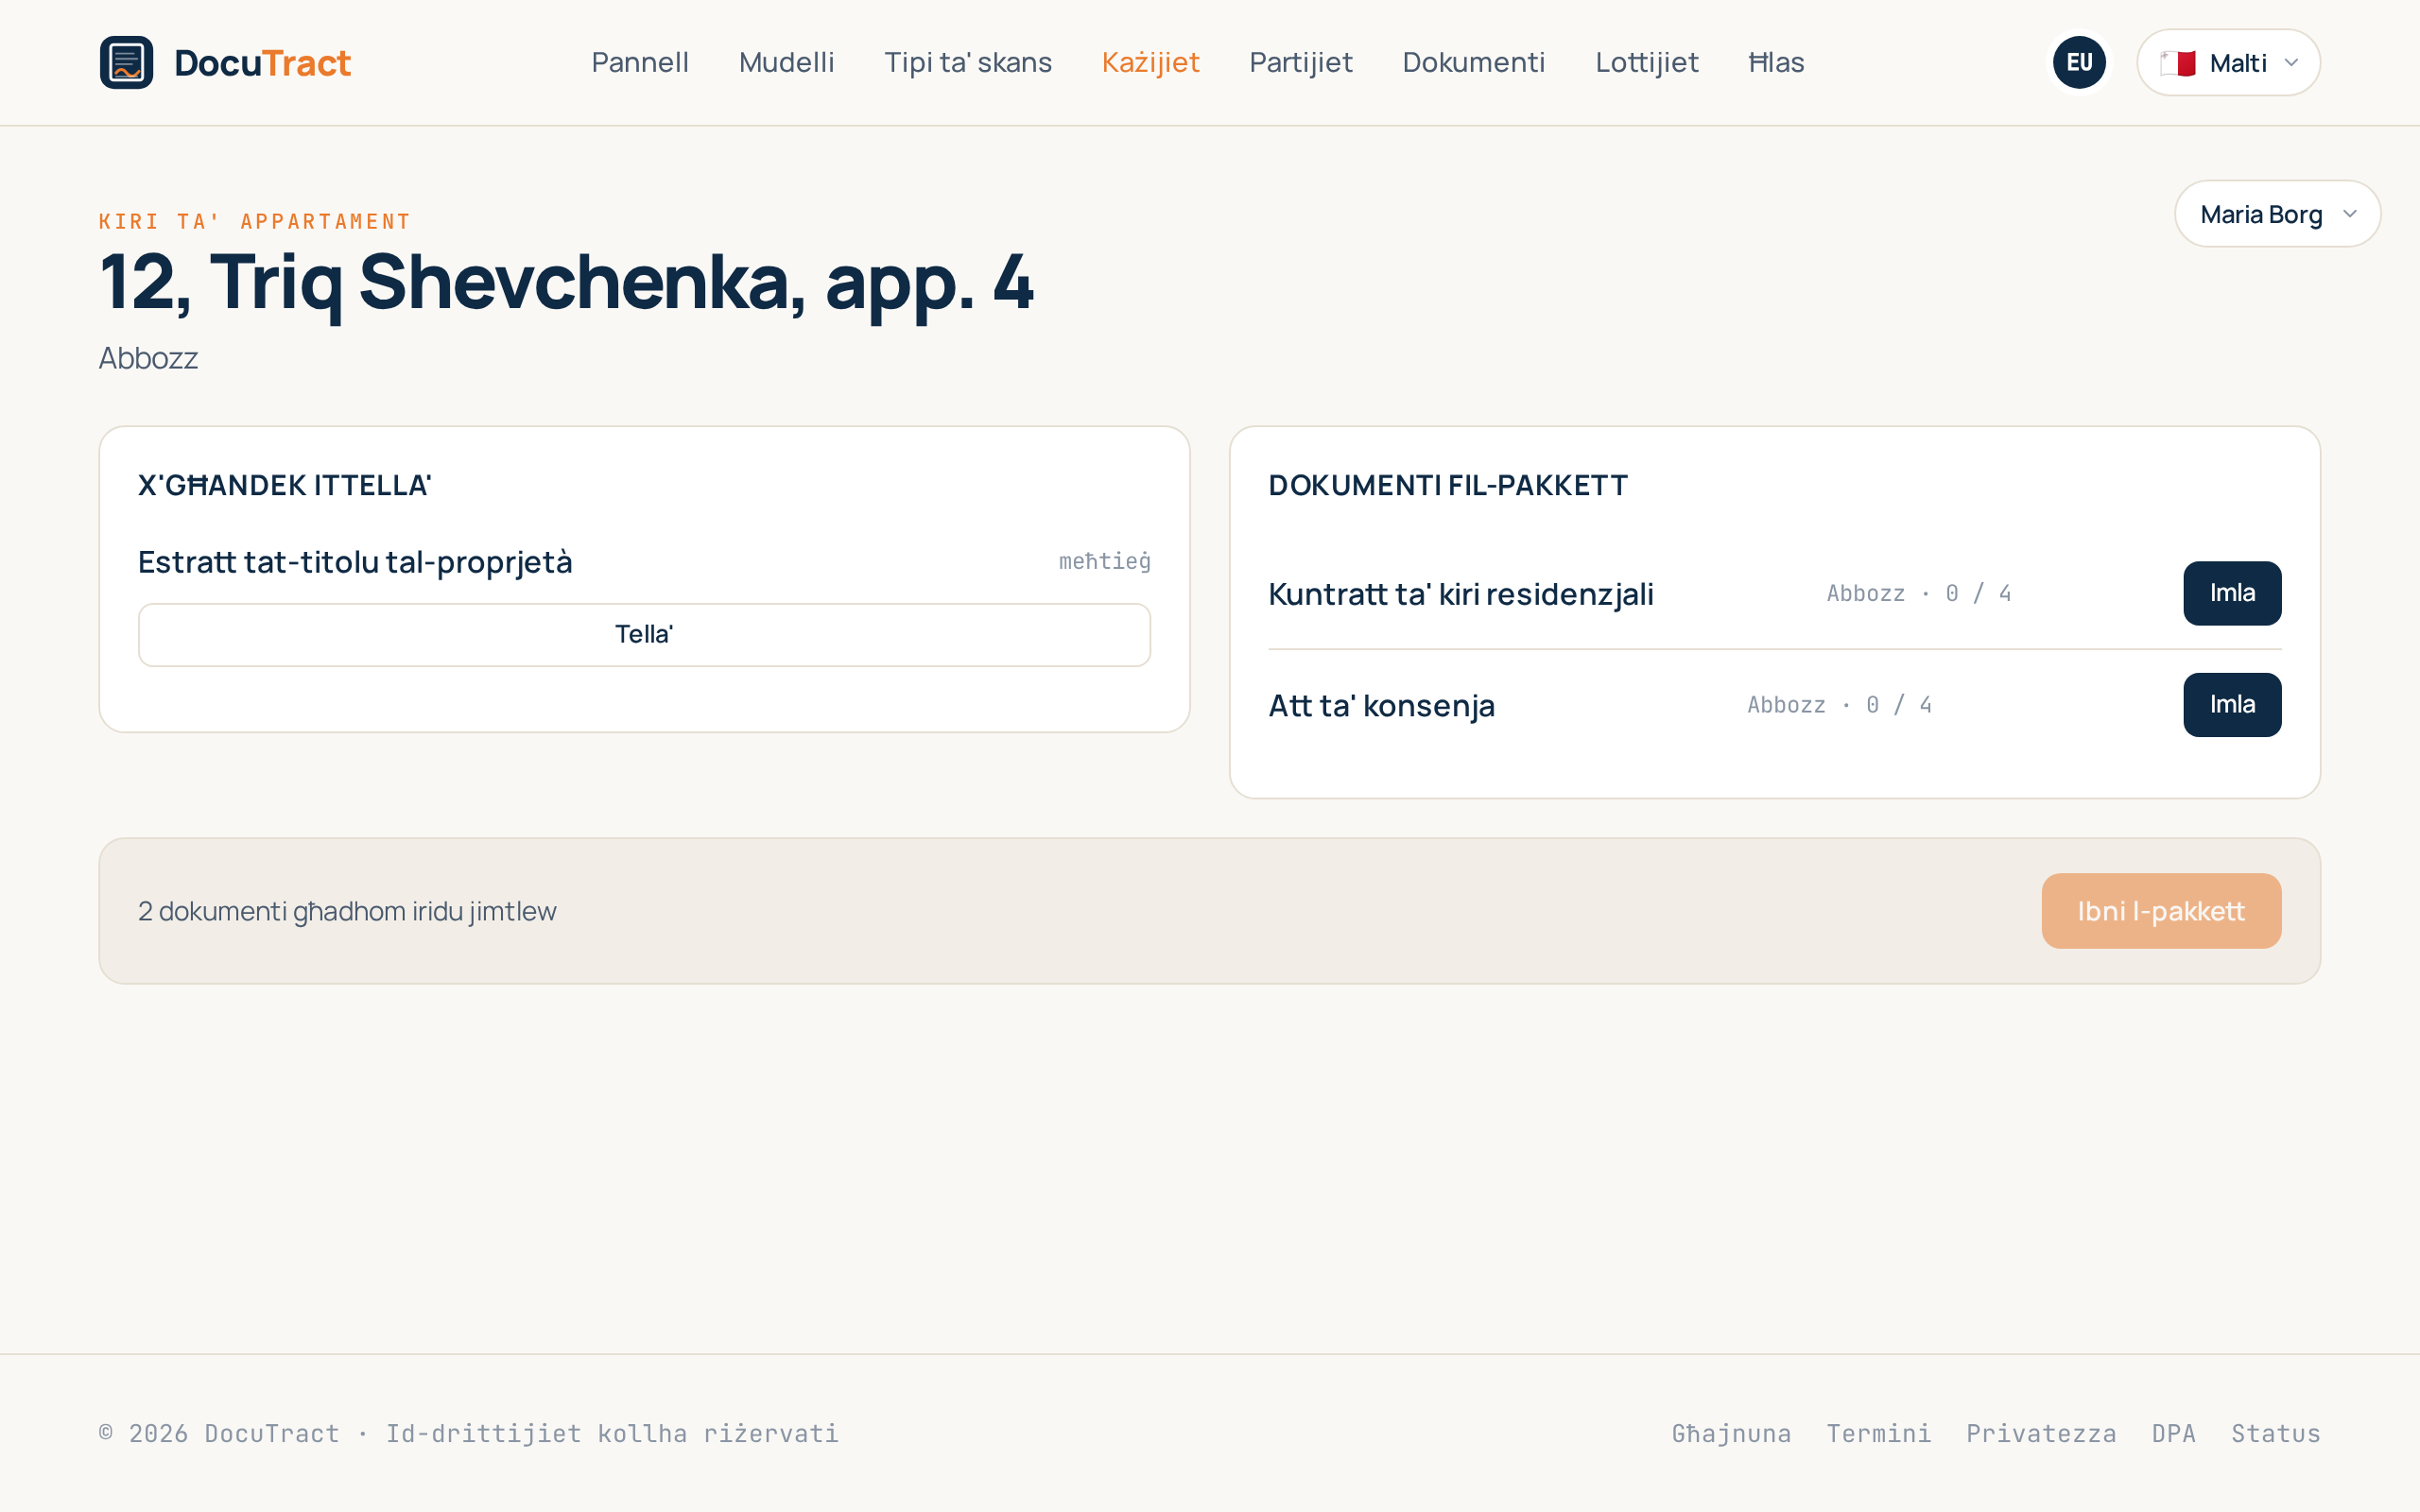Open the Malti language dropdown

(2228, 62)
